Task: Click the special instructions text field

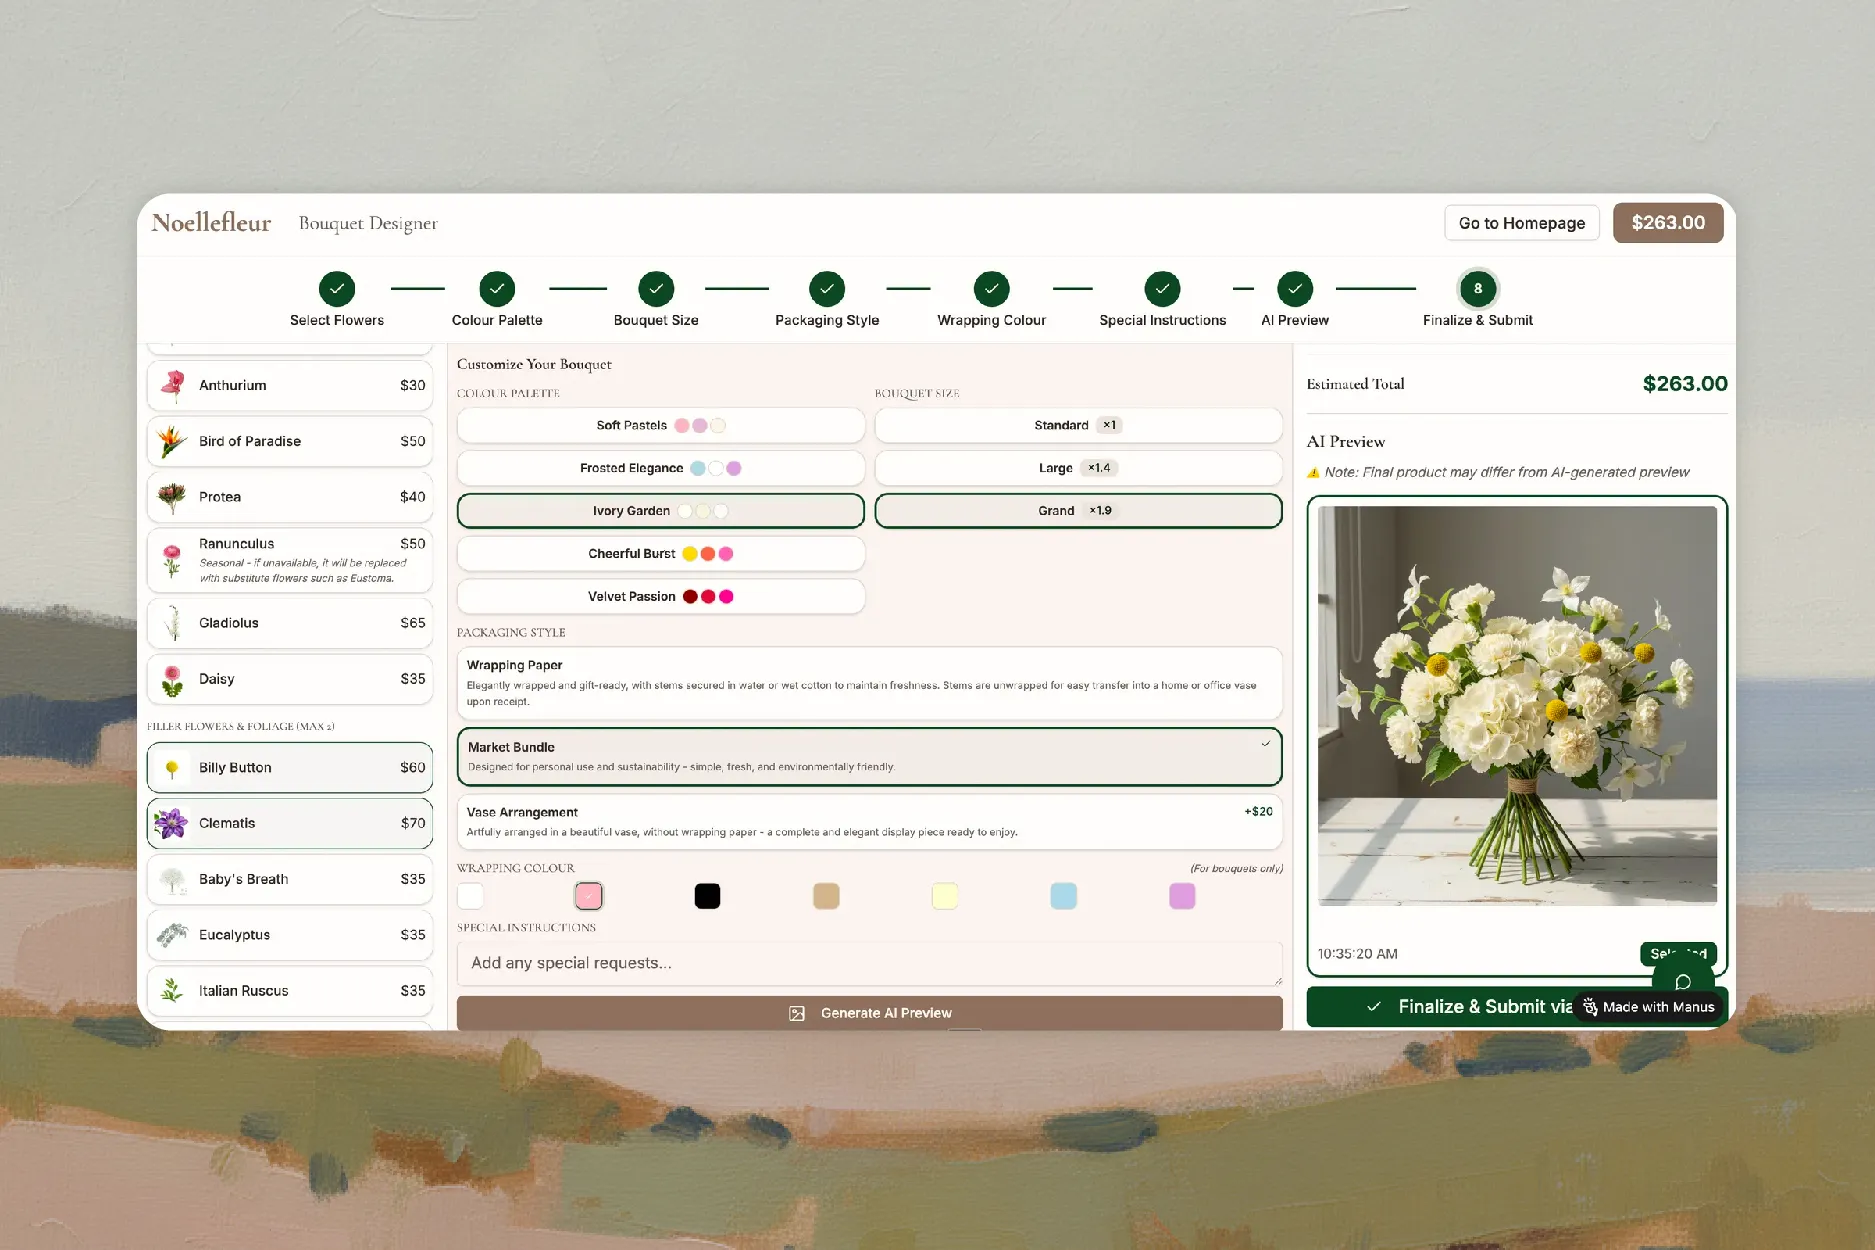Action: point(868,963)
